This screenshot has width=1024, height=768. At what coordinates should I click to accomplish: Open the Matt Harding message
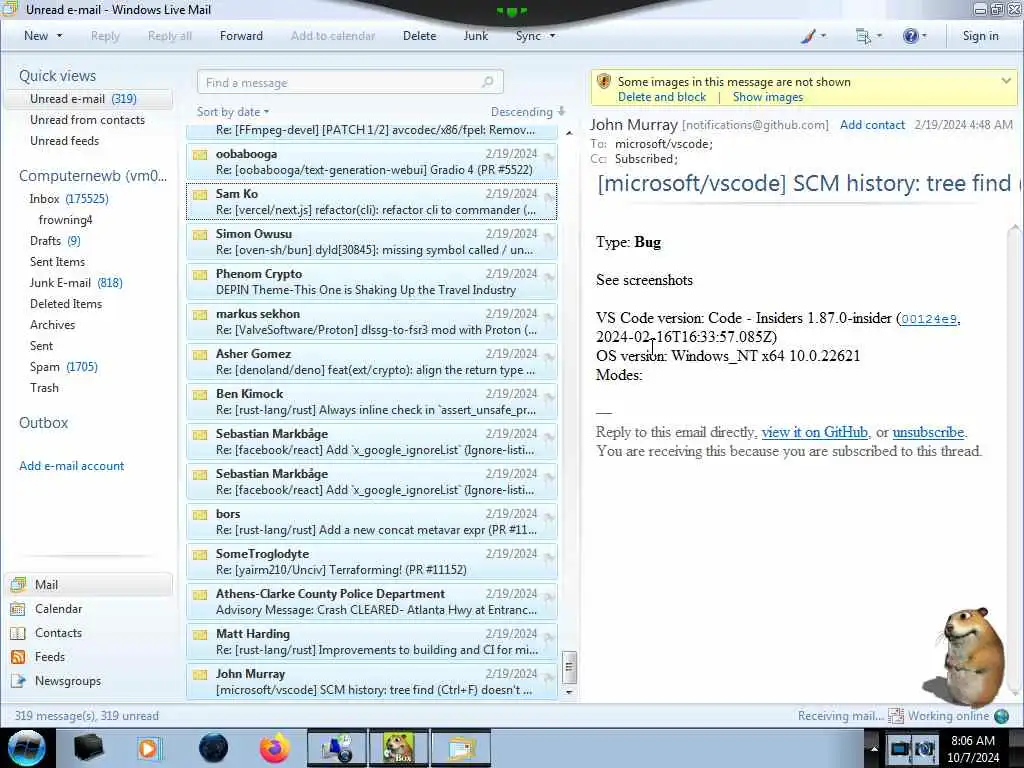[x=372, y=641]
